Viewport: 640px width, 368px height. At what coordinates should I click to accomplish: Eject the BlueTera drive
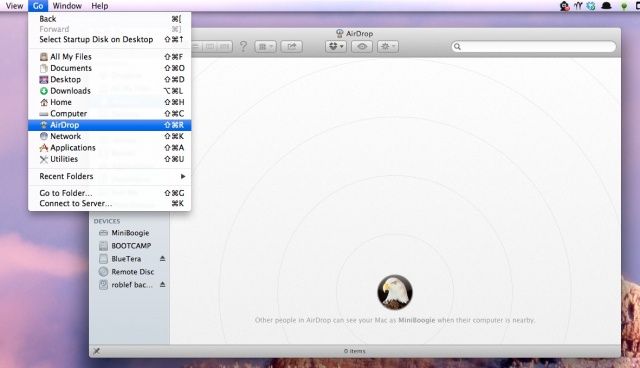click(x=162, y=259)
